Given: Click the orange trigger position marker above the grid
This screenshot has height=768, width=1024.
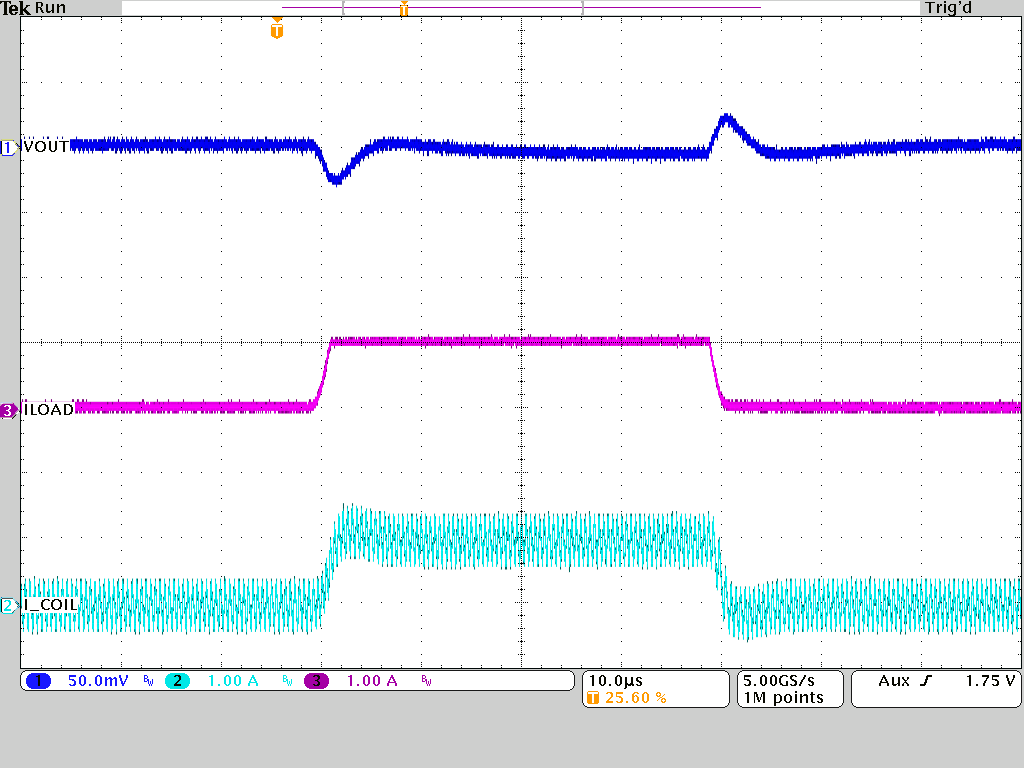Looking at the screenshot, I should 277,30.
